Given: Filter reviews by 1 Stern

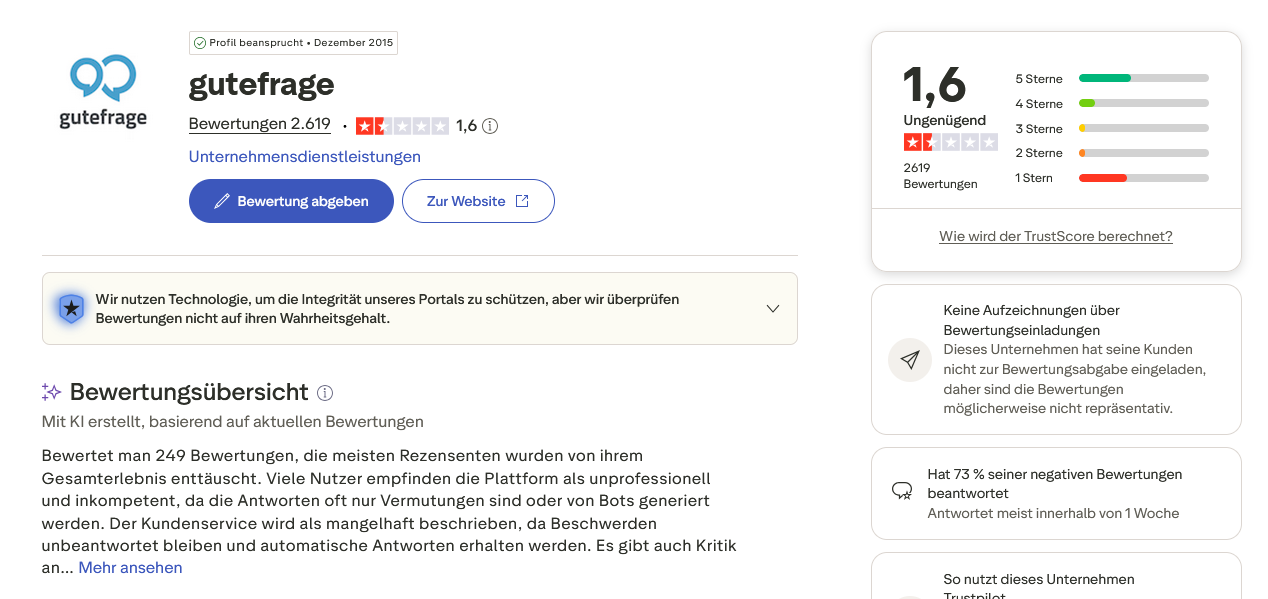Looking at the screenshot, I should [x=1112, y=178].
